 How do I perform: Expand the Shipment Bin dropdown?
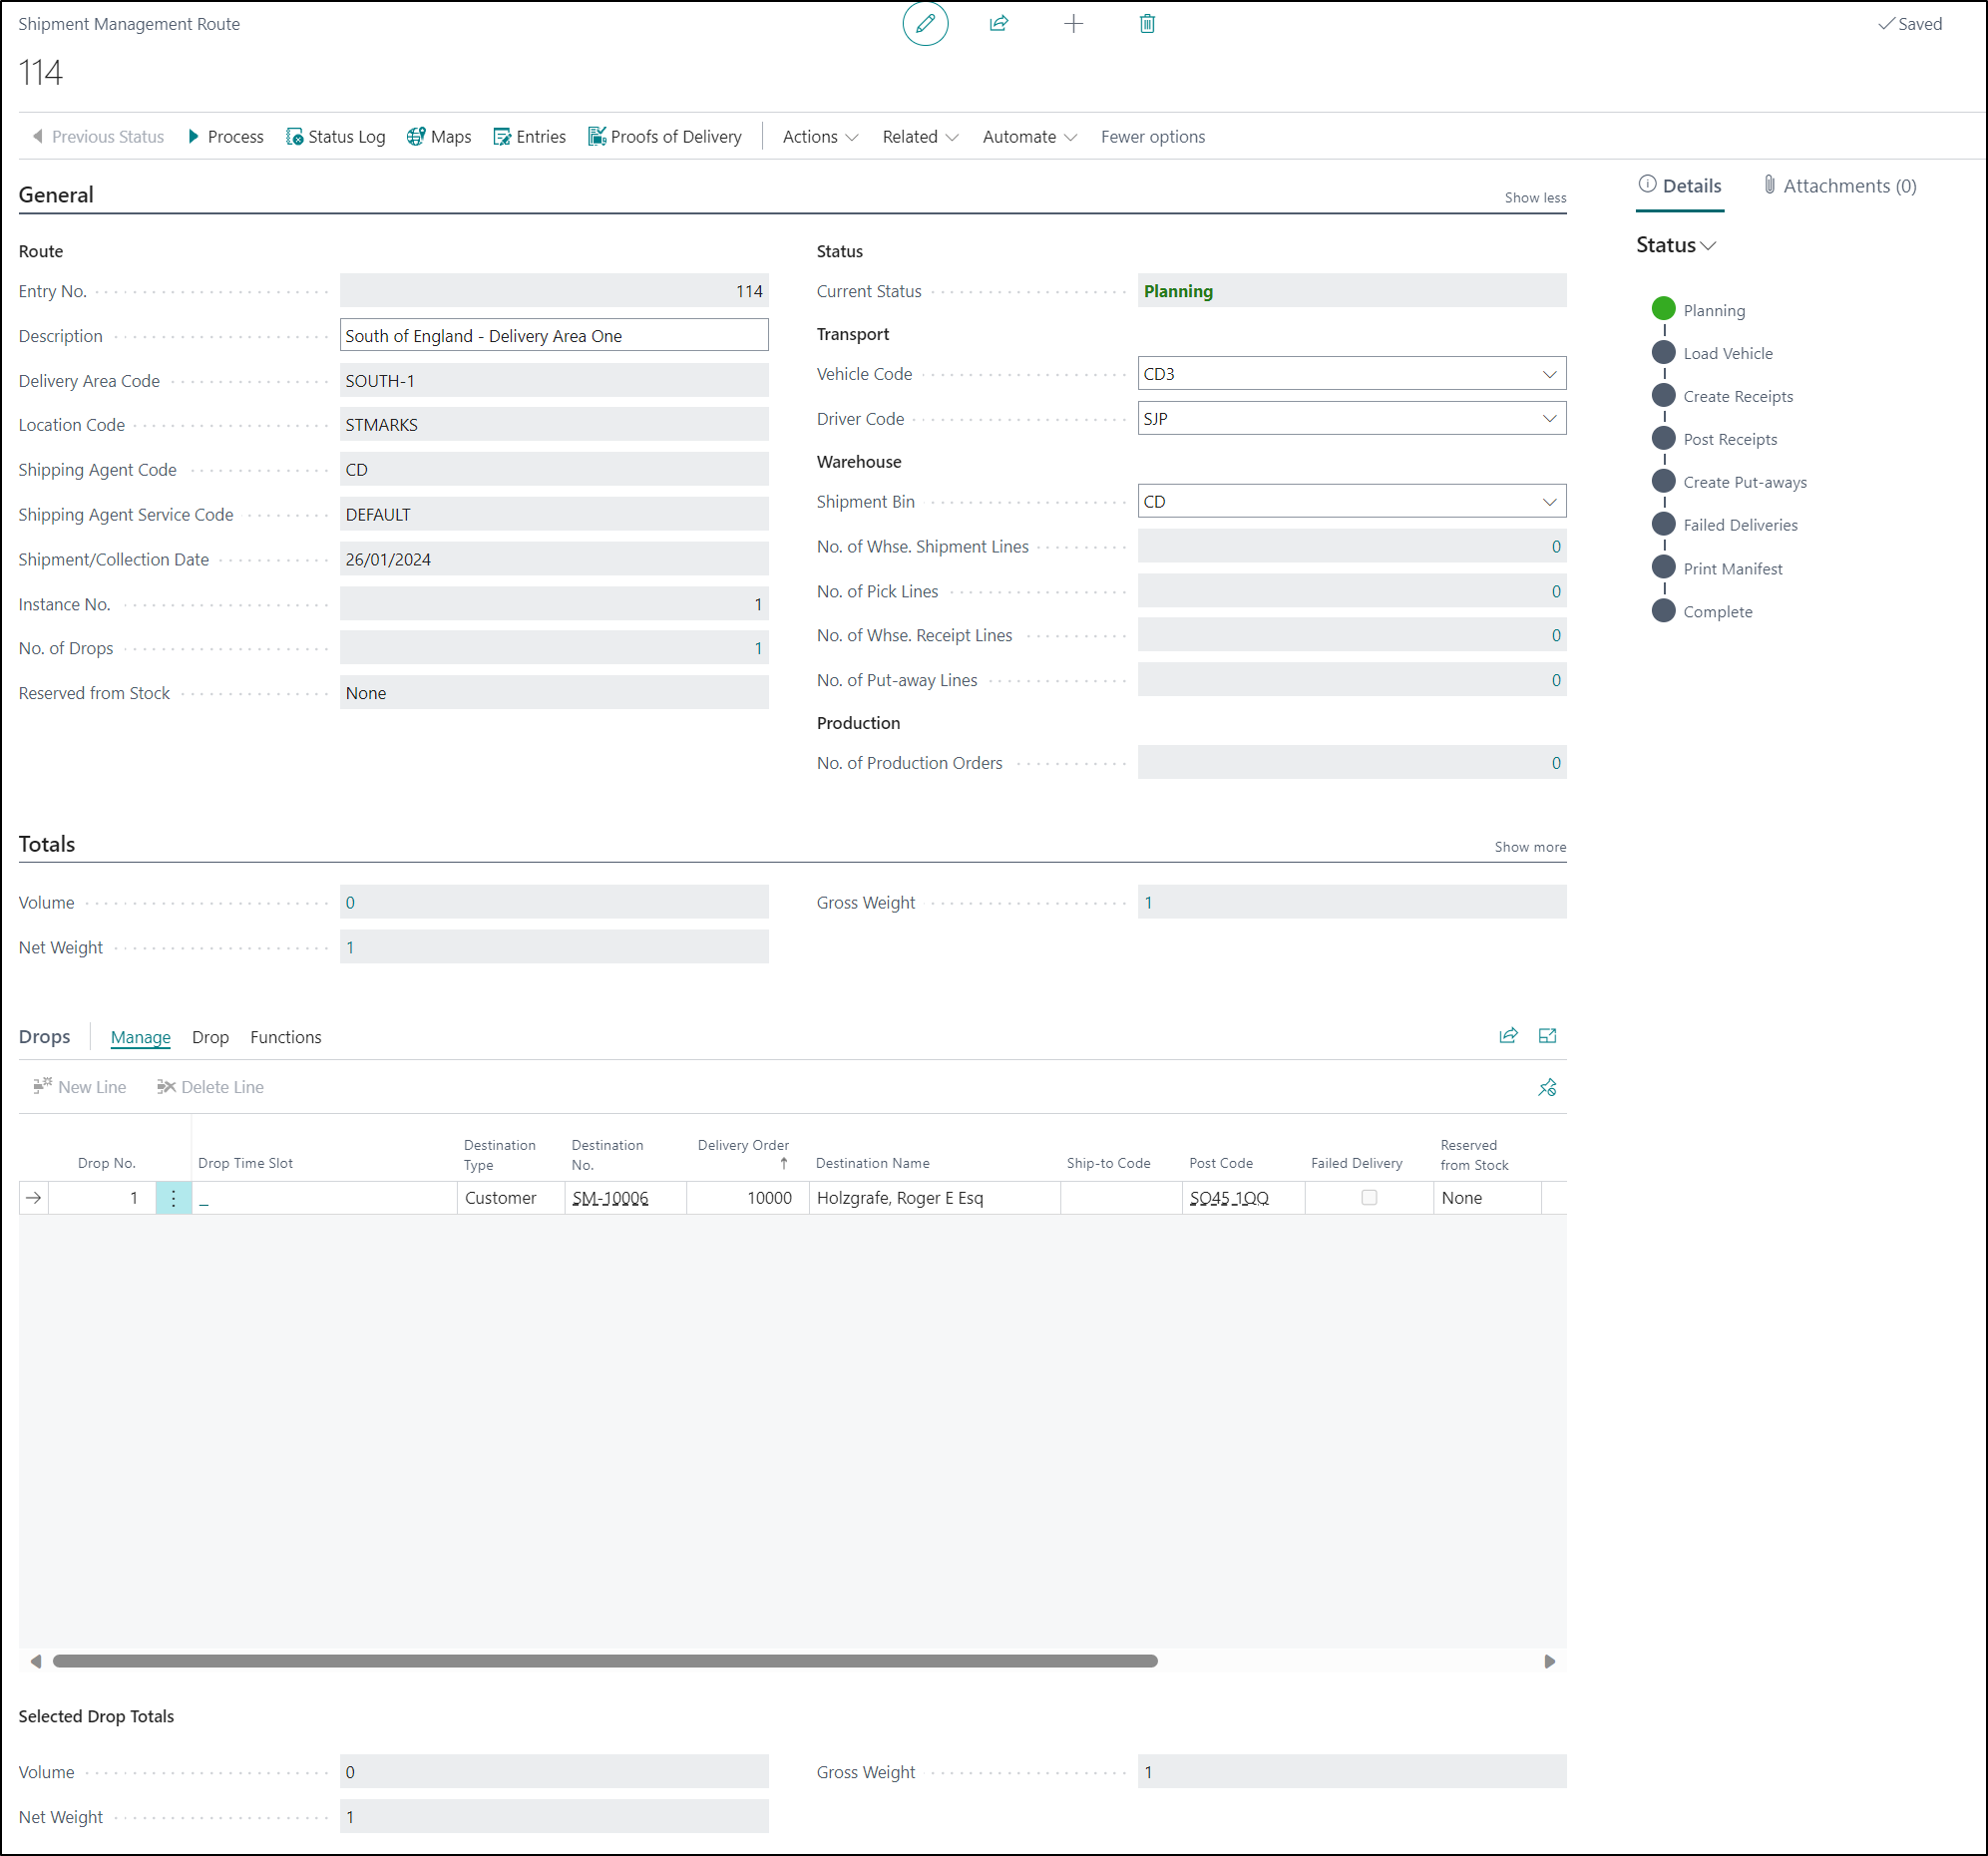pyautogui.click(x=1549, y=502)
